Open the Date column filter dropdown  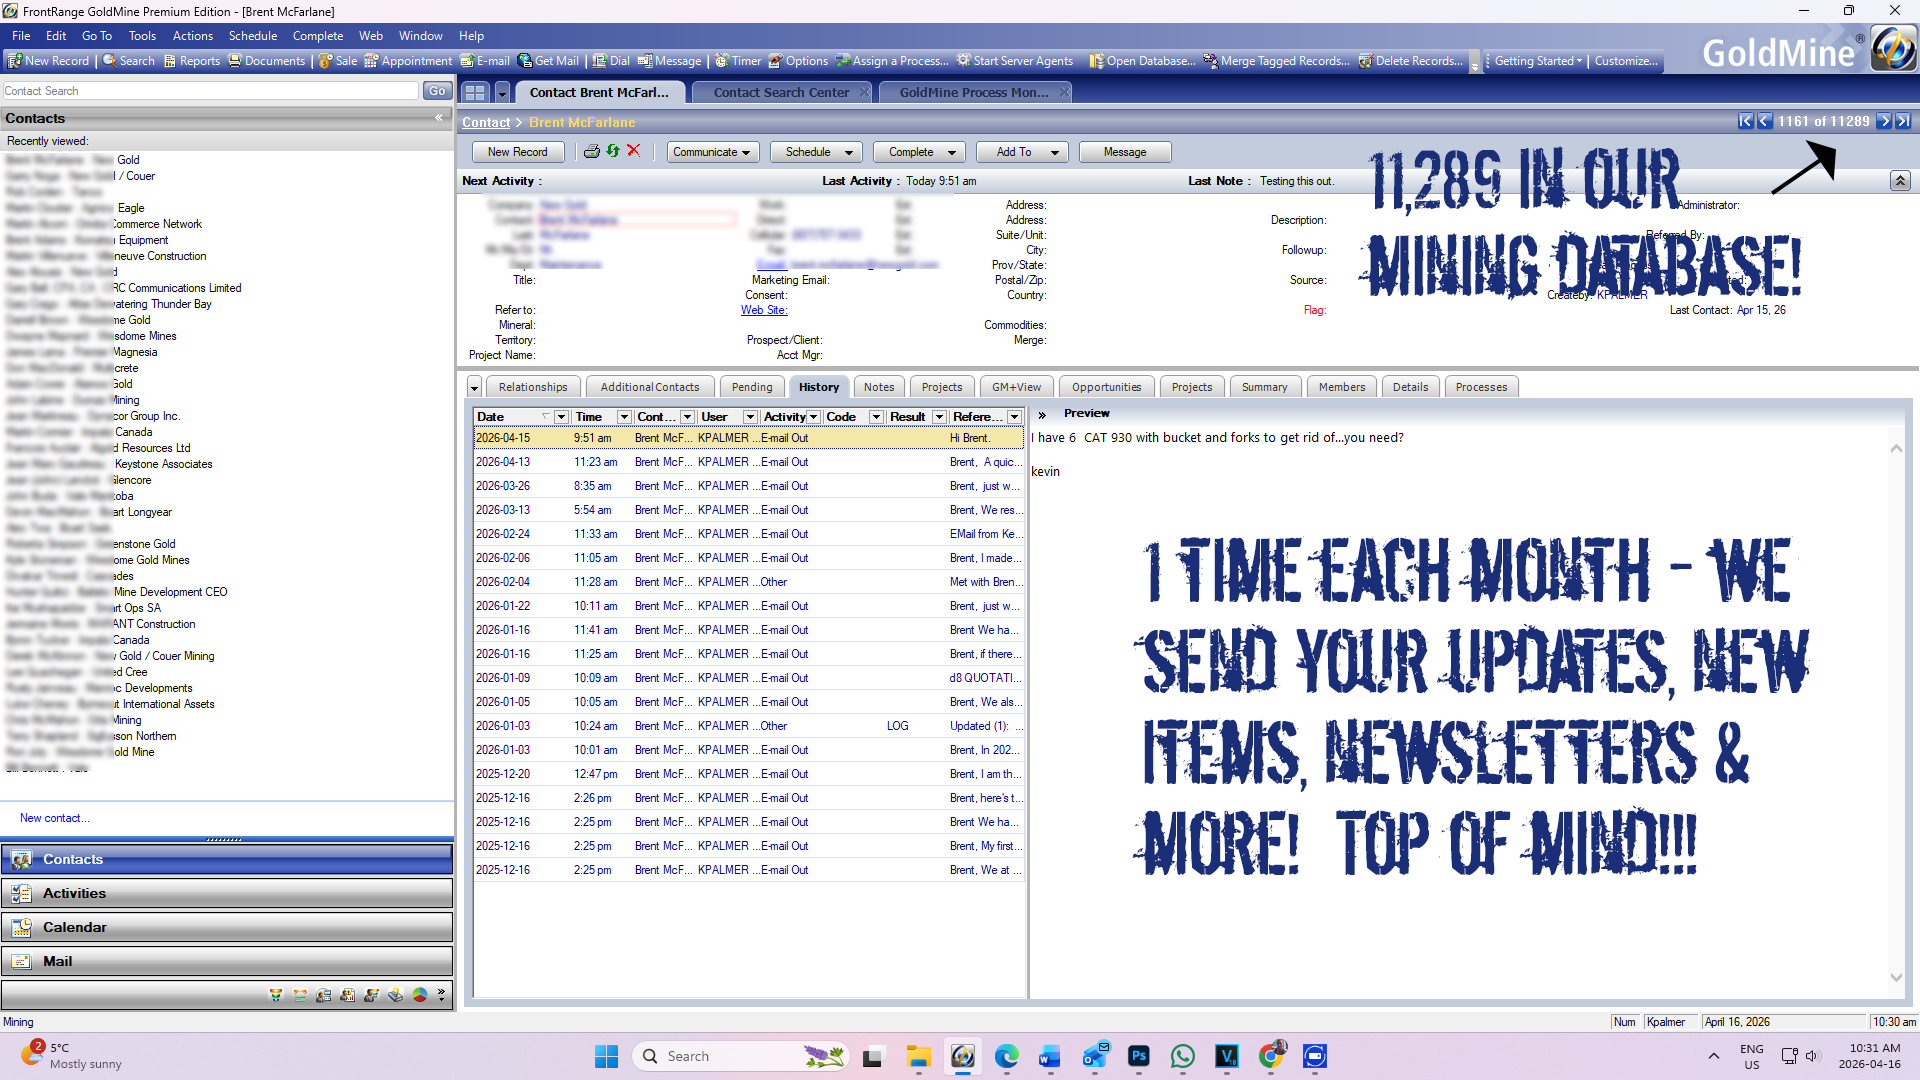561,417
